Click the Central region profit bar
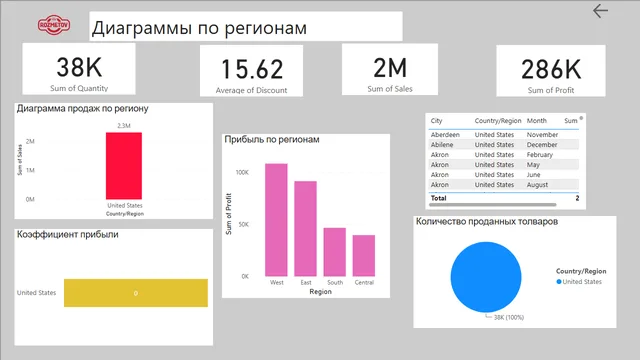The width and height of the screenshot is (640, 360). (x=364, y=256)
